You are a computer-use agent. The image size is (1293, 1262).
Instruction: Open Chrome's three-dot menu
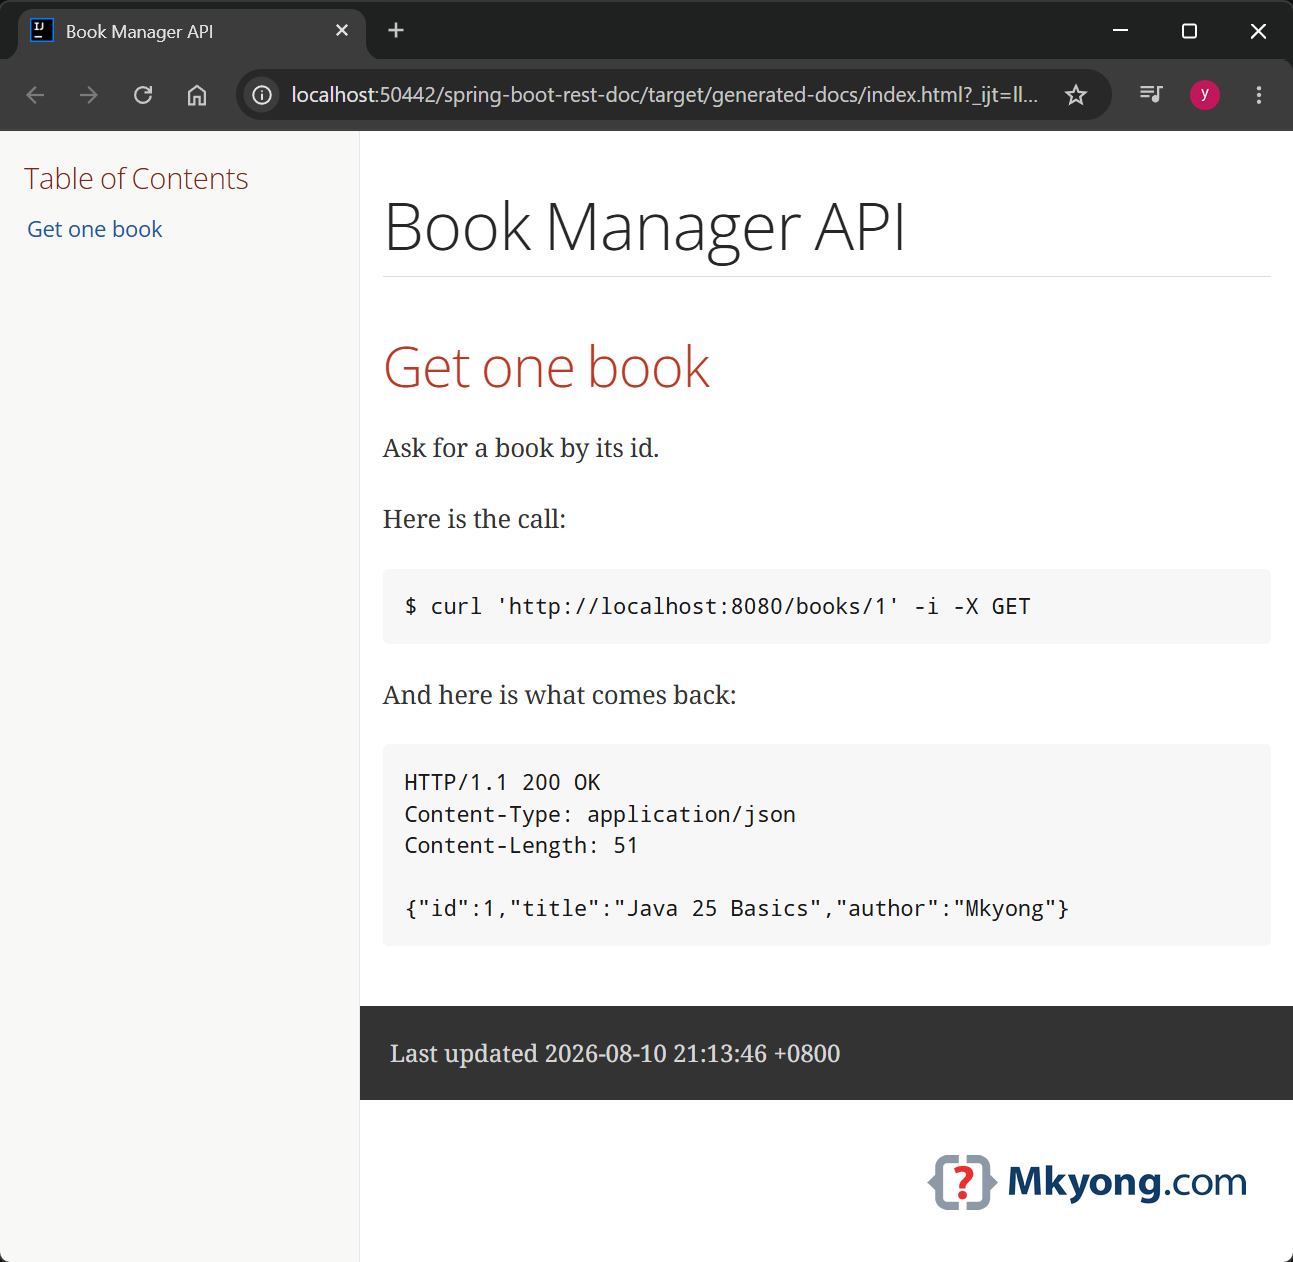[x=1259, y=95]
